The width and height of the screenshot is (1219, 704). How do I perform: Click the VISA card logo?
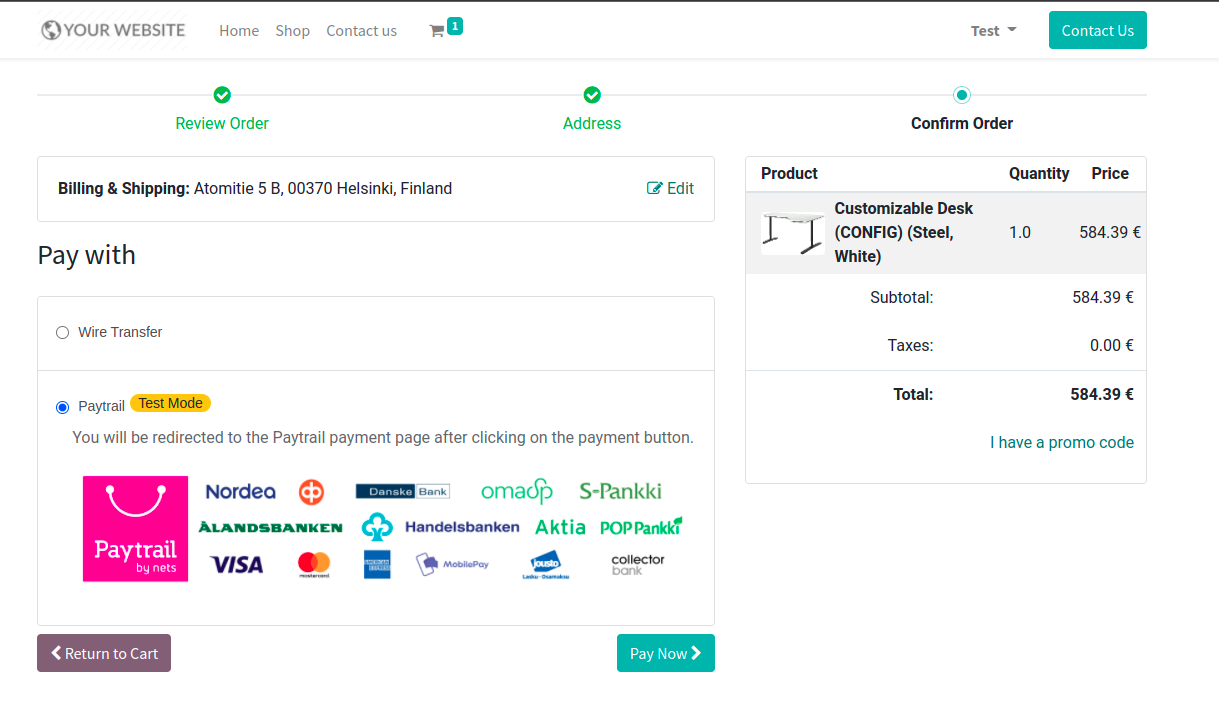click(x=237, y=565)
